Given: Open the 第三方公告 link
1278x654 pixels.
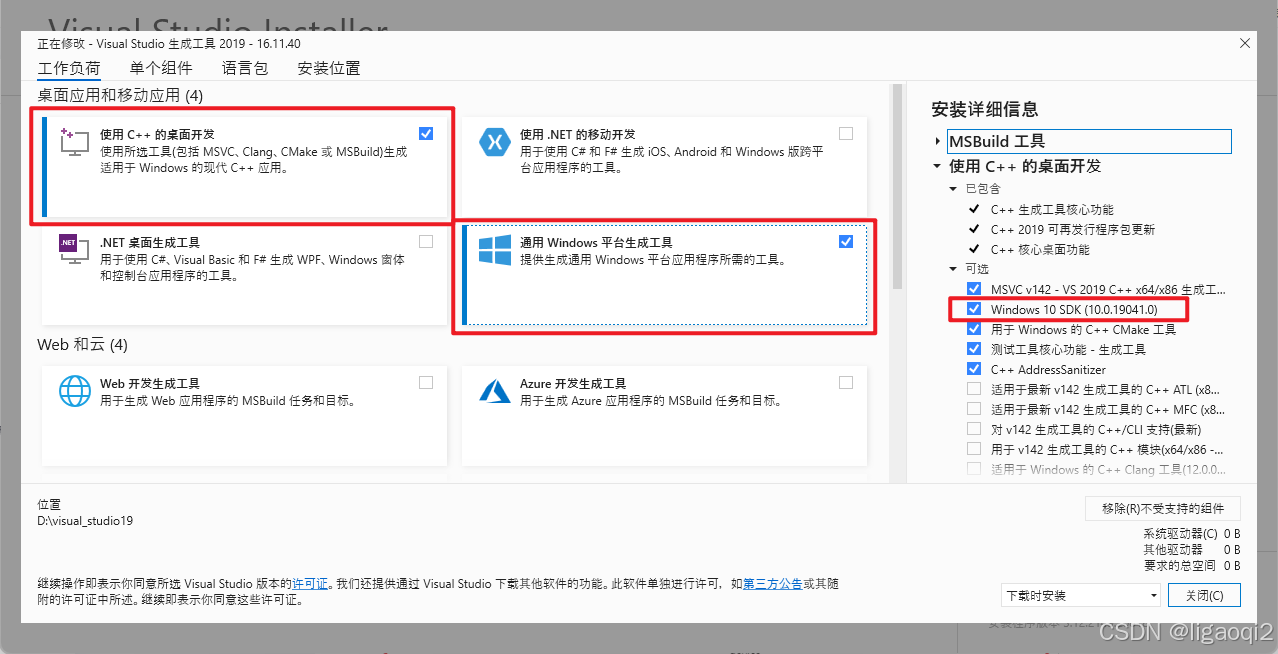Looking at the screenshot, I should tap(772, 583).
